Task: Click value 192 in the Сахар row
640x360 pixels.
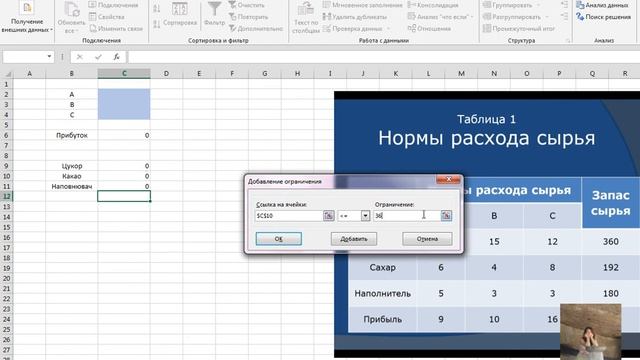Action: click(611, 267)
